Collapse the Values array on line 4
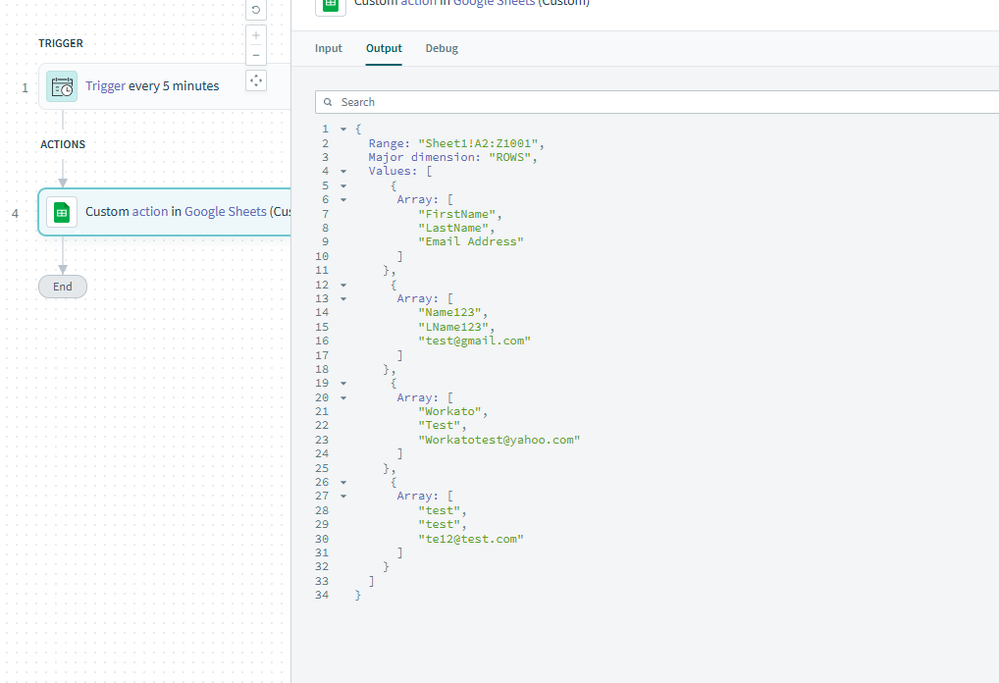 tap(344, 171)
